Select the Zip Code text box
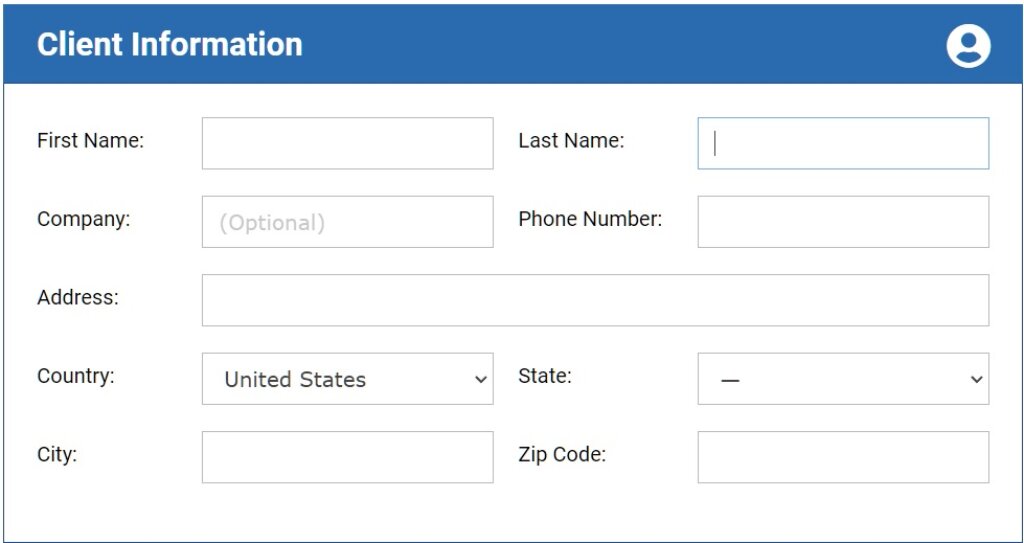1024x543 pixels. pyautogui.click(x=843, y=457)
